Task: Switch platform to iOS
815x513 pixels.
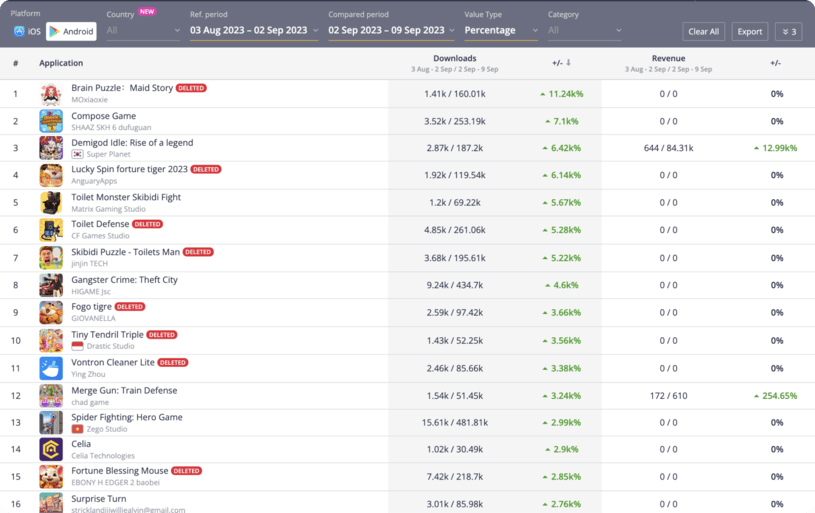Action: (x=27, y=31)
